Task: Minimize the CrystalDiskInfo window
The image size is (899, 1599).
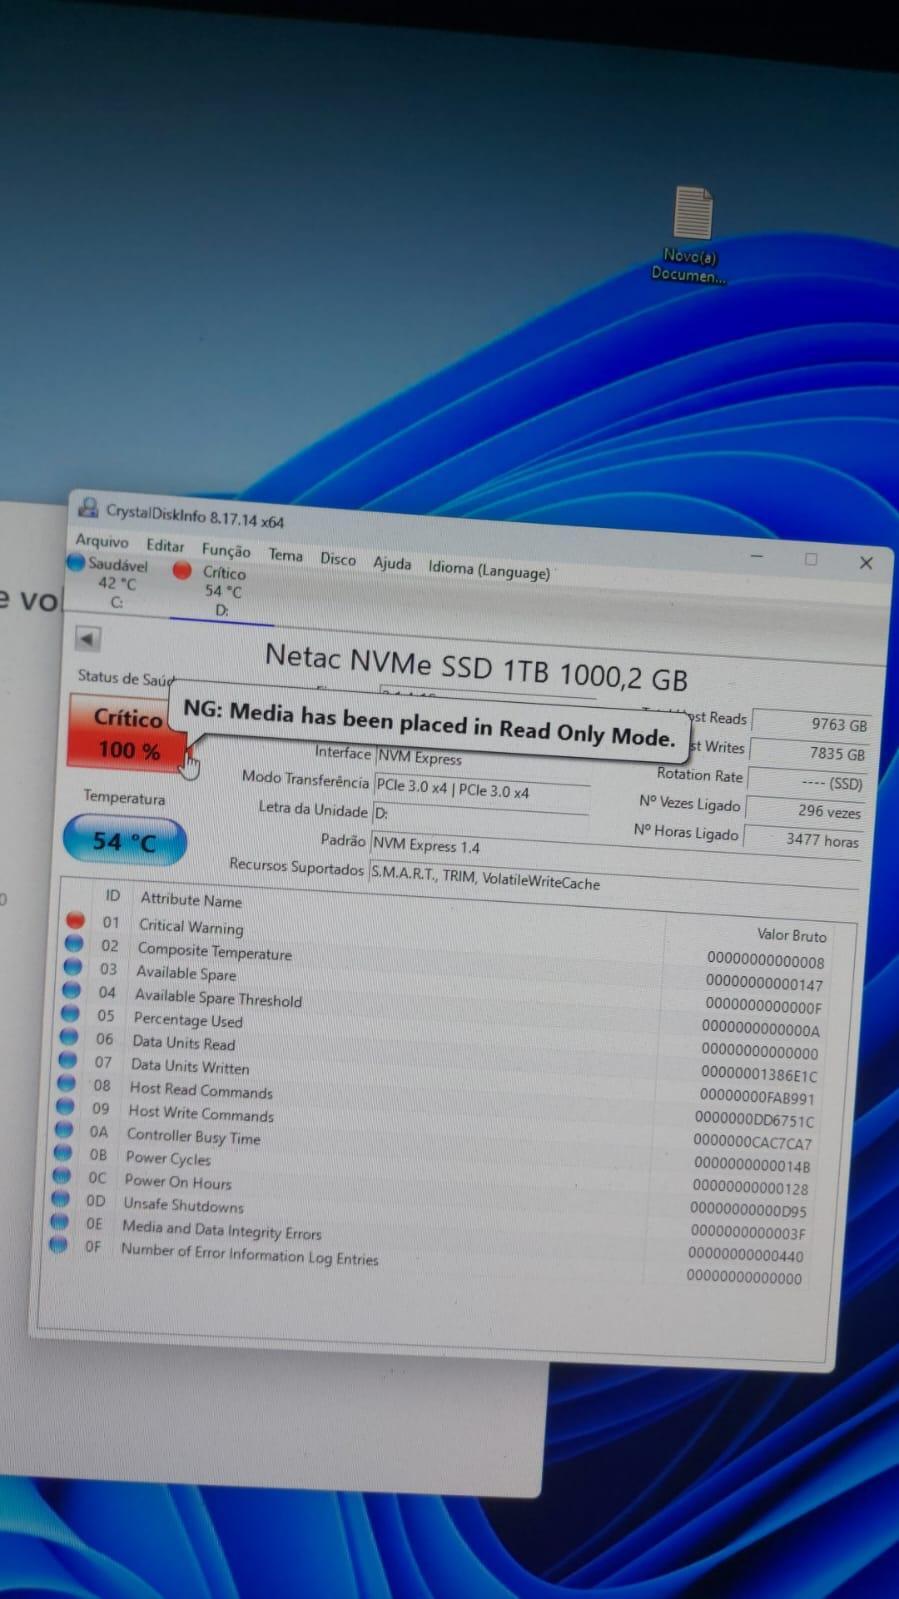Action: tap(757, 556)
